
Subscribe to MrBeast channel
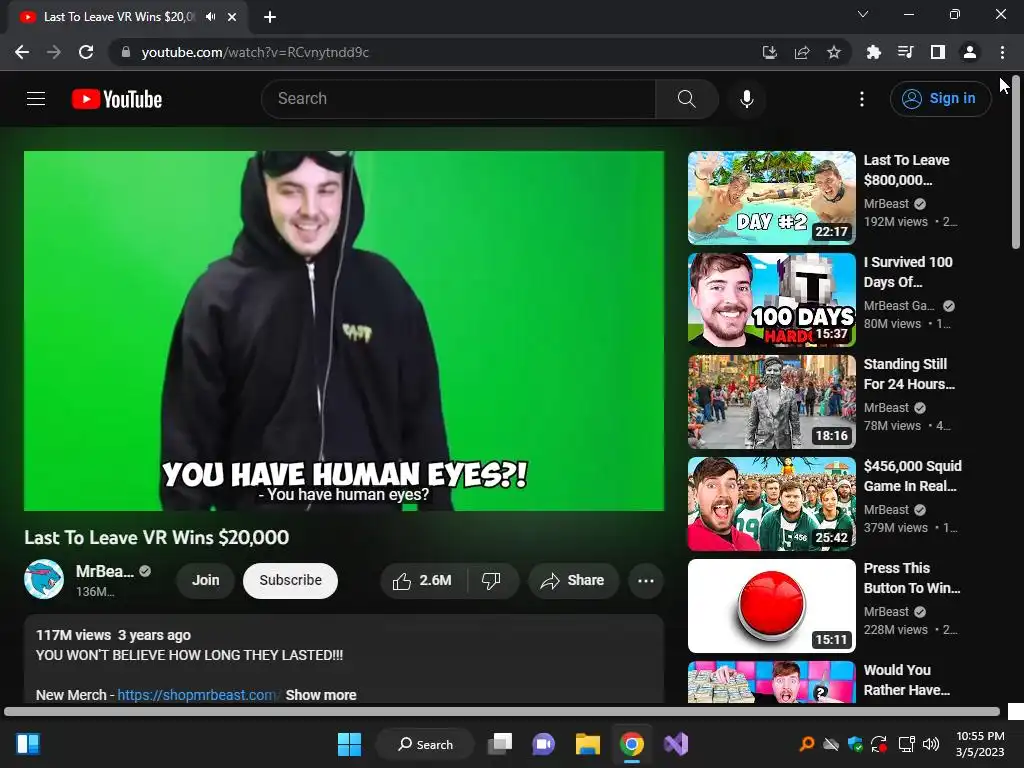pos(290,581)
